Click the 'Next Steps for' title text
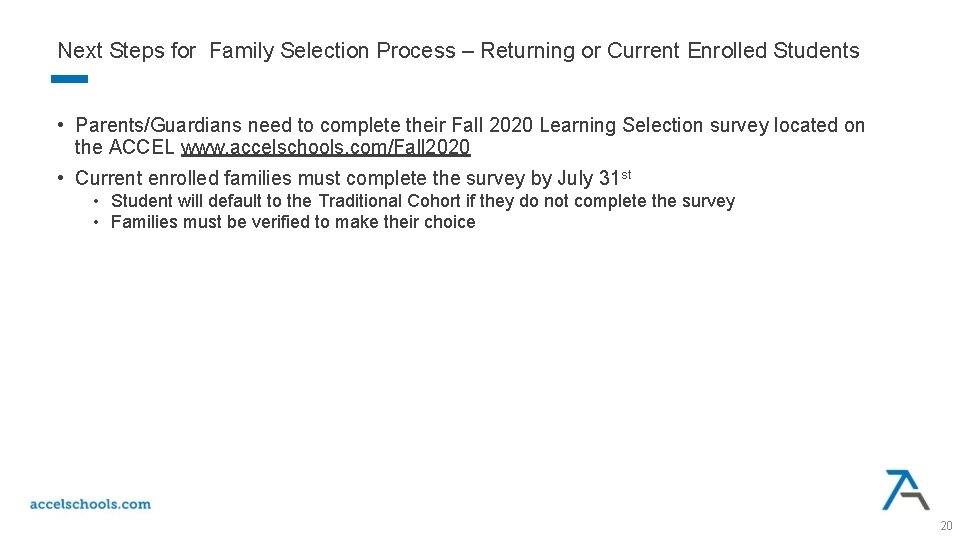 pos(126,51)
